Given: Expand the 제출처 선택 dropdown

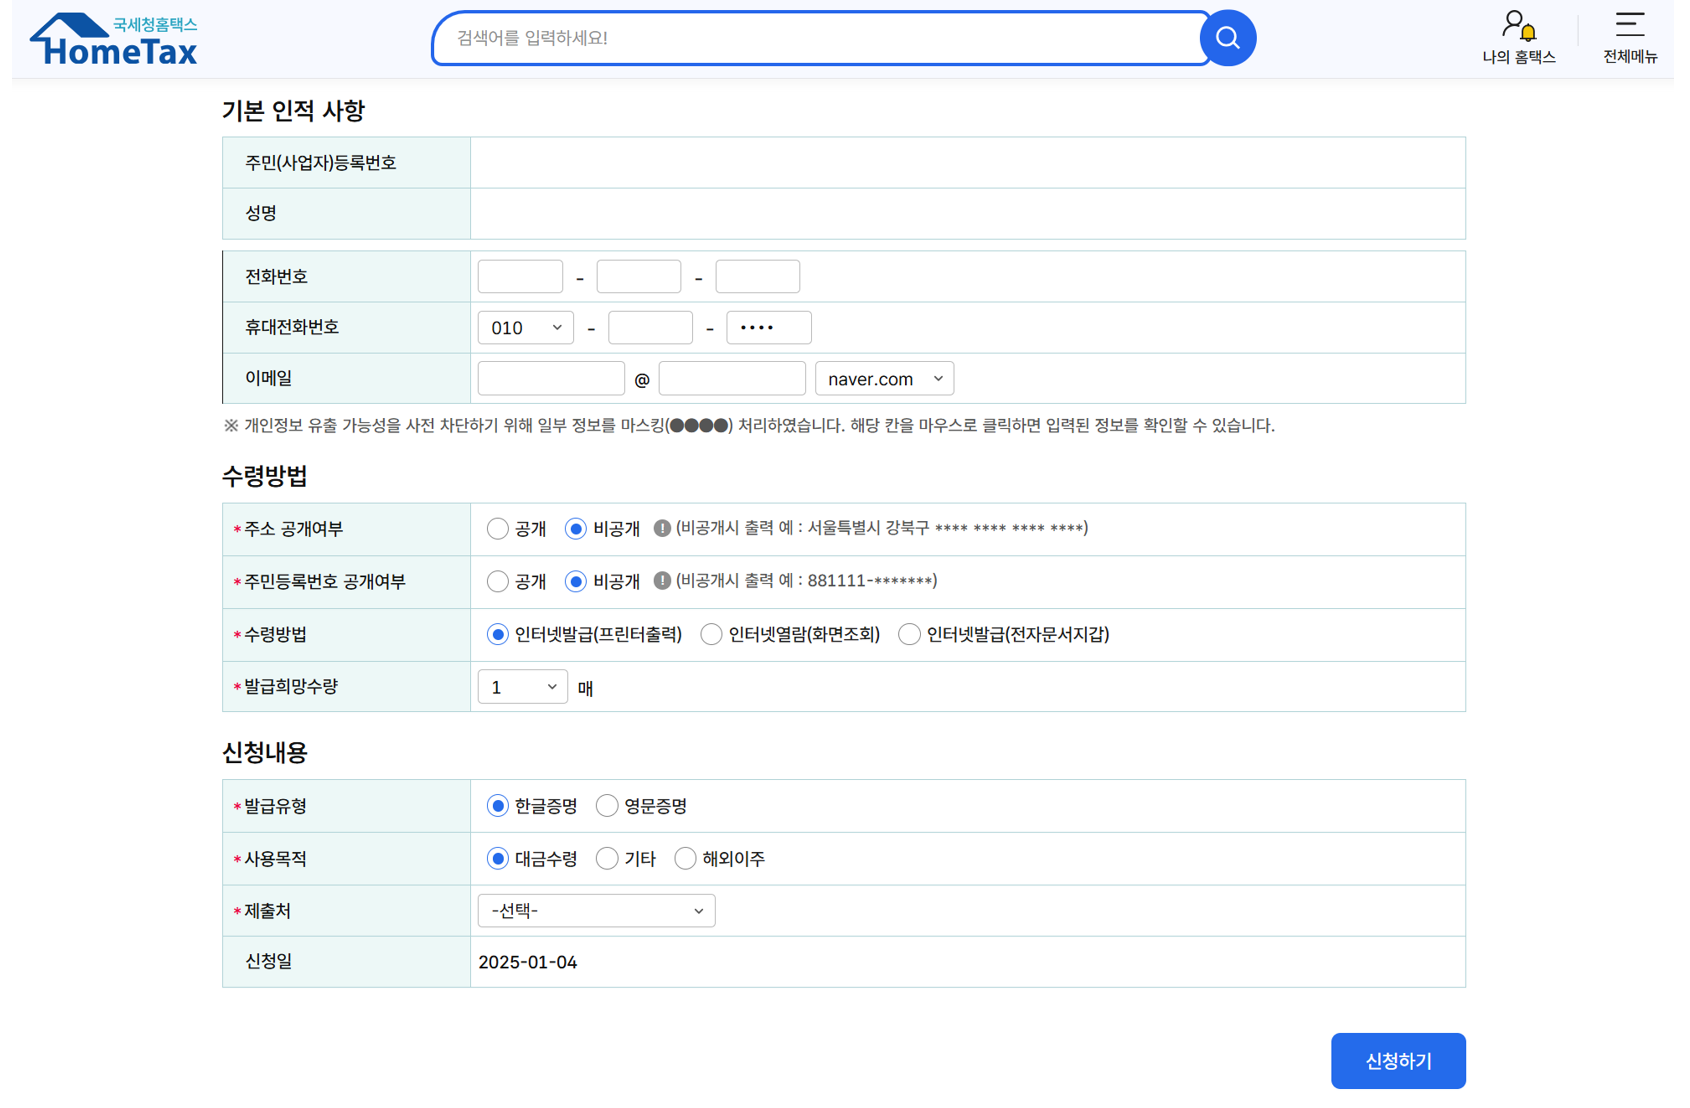Looking at the screenshot, I should pos(596,910).
